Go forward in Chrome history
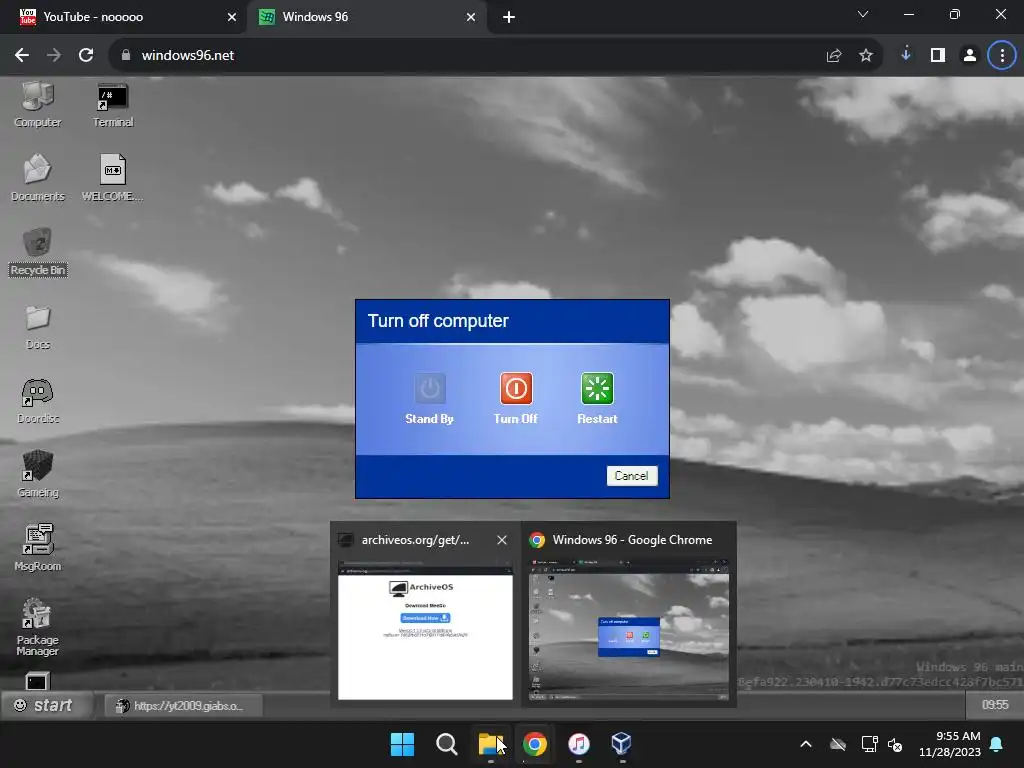1024x768 pixels. (54, 56)
